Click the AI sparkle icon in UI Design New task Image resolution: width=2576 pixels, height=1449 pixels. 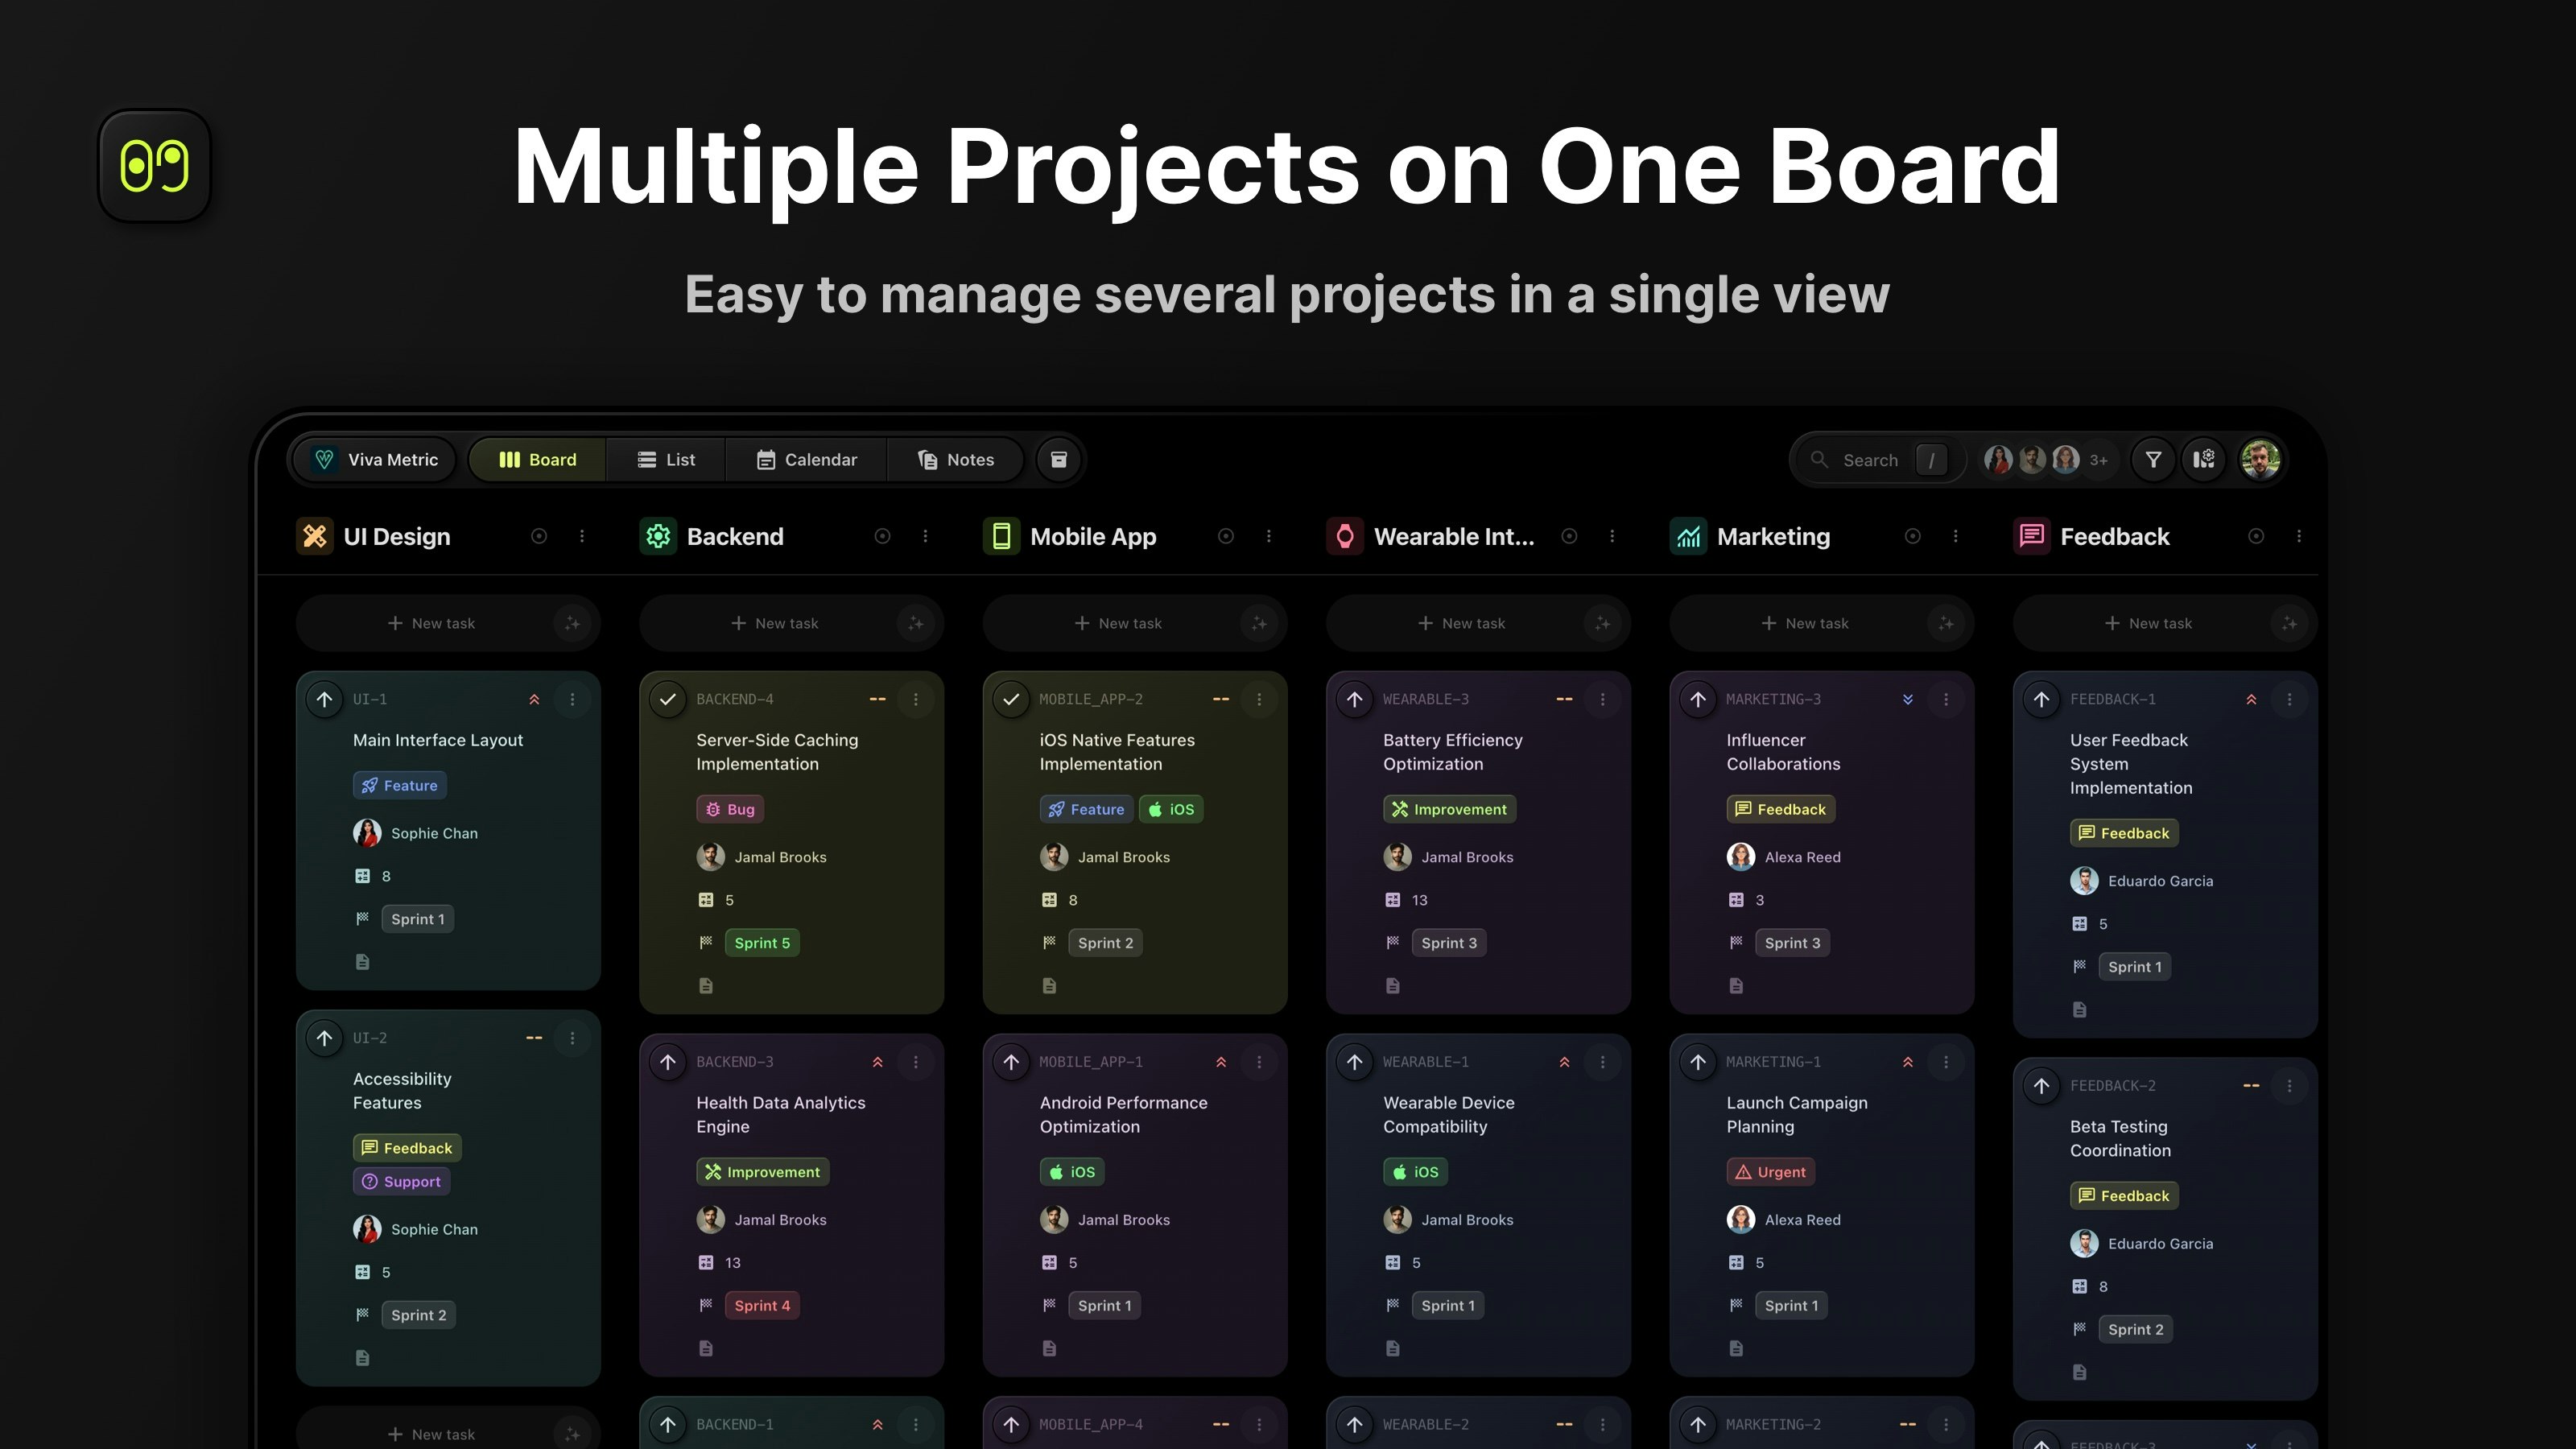pos(572,624)
